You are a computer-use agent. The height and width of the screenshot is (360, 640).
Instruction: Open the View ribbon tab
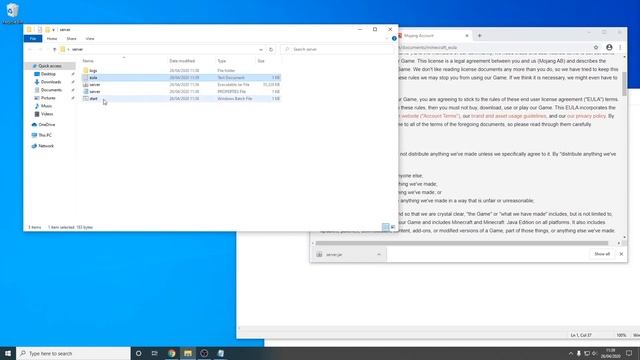pyautogui.click(x=90, y=38)
